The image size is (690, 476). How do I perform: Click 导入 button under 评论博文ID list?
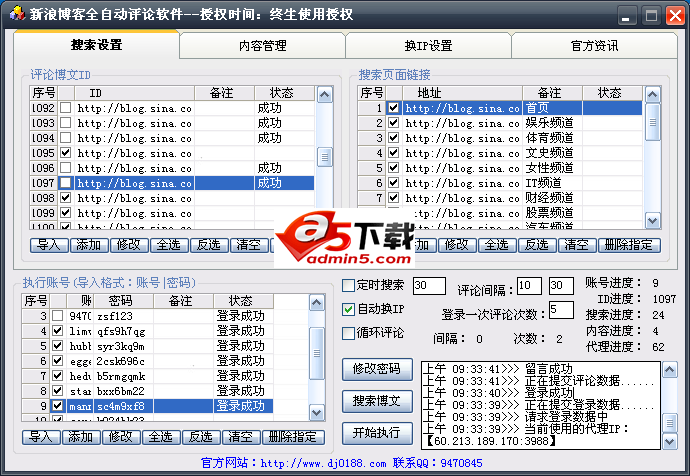point(49,245)
